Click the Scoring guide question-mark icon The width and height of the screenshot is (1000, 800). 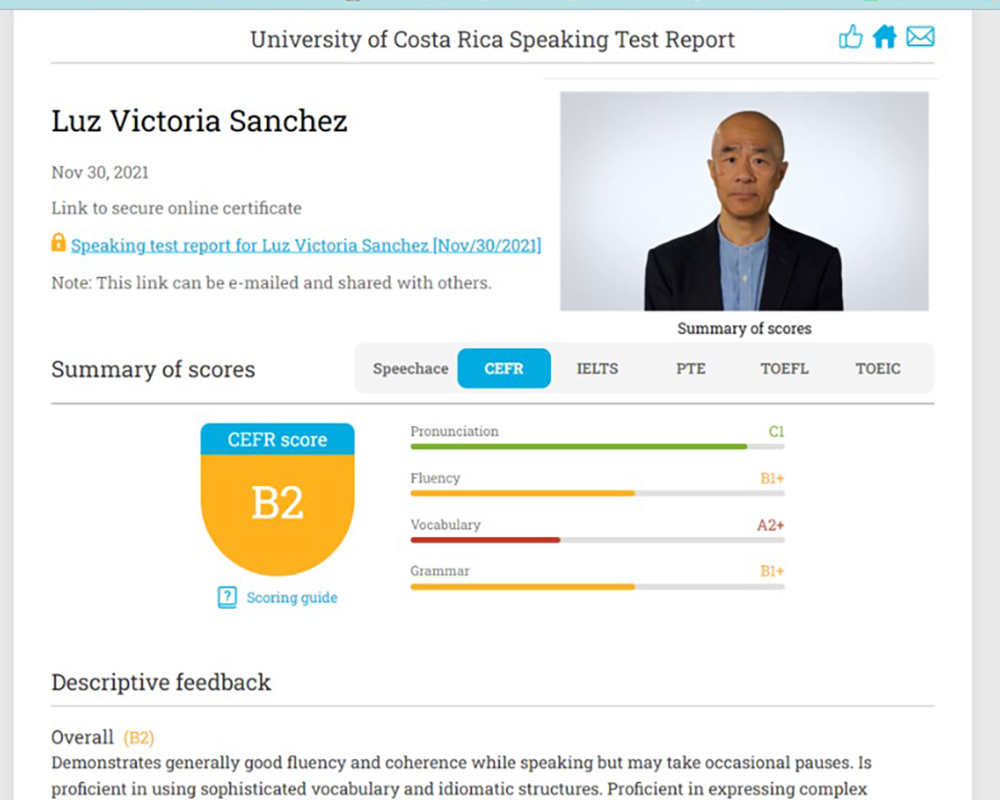[227, 597]
